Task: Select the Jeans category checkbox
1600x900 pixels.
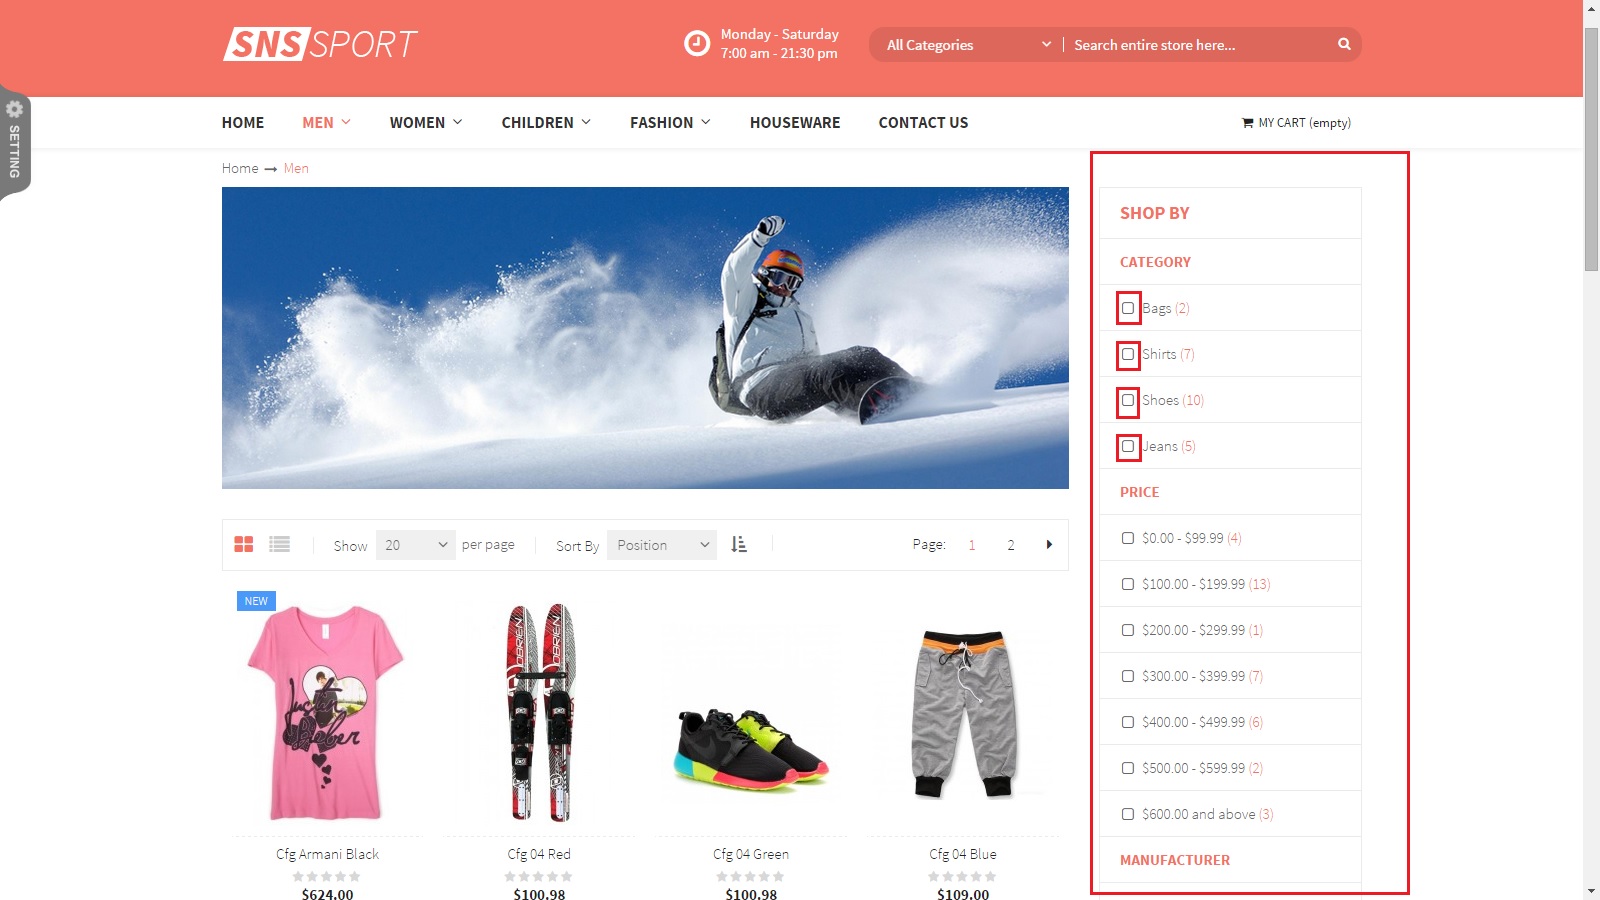Action: coord(1128,446)
